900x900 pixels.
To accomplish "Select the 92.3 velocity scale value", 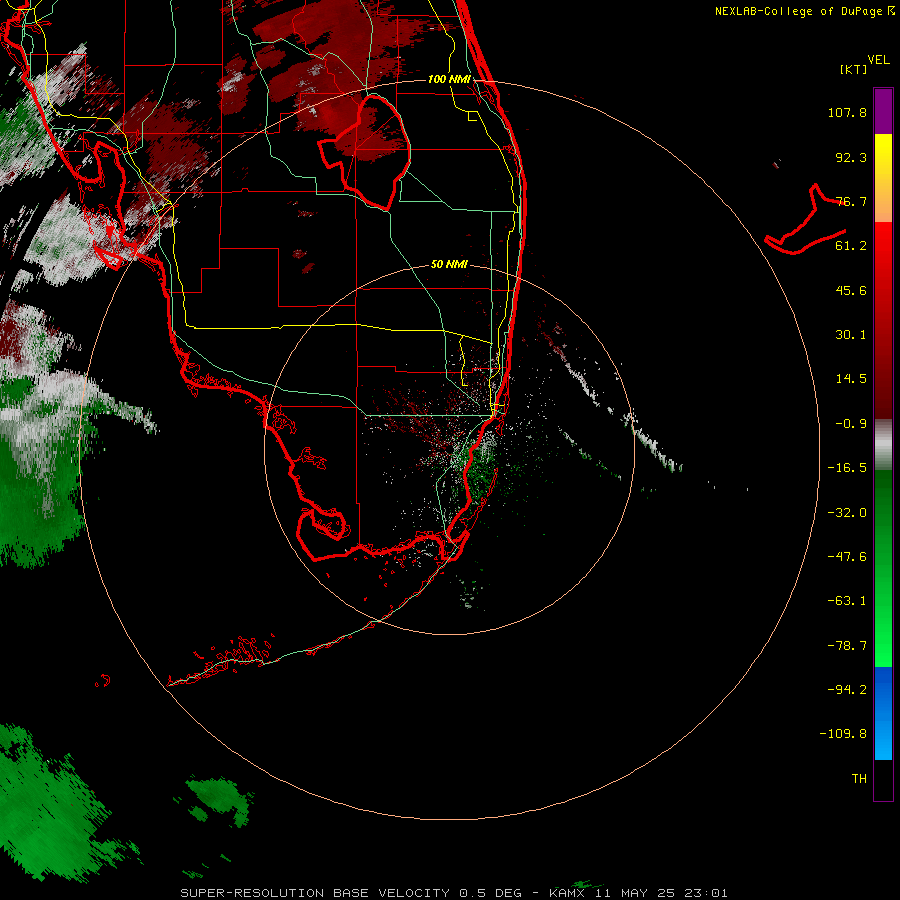I will pyautogui.click(x=851, y=157).
